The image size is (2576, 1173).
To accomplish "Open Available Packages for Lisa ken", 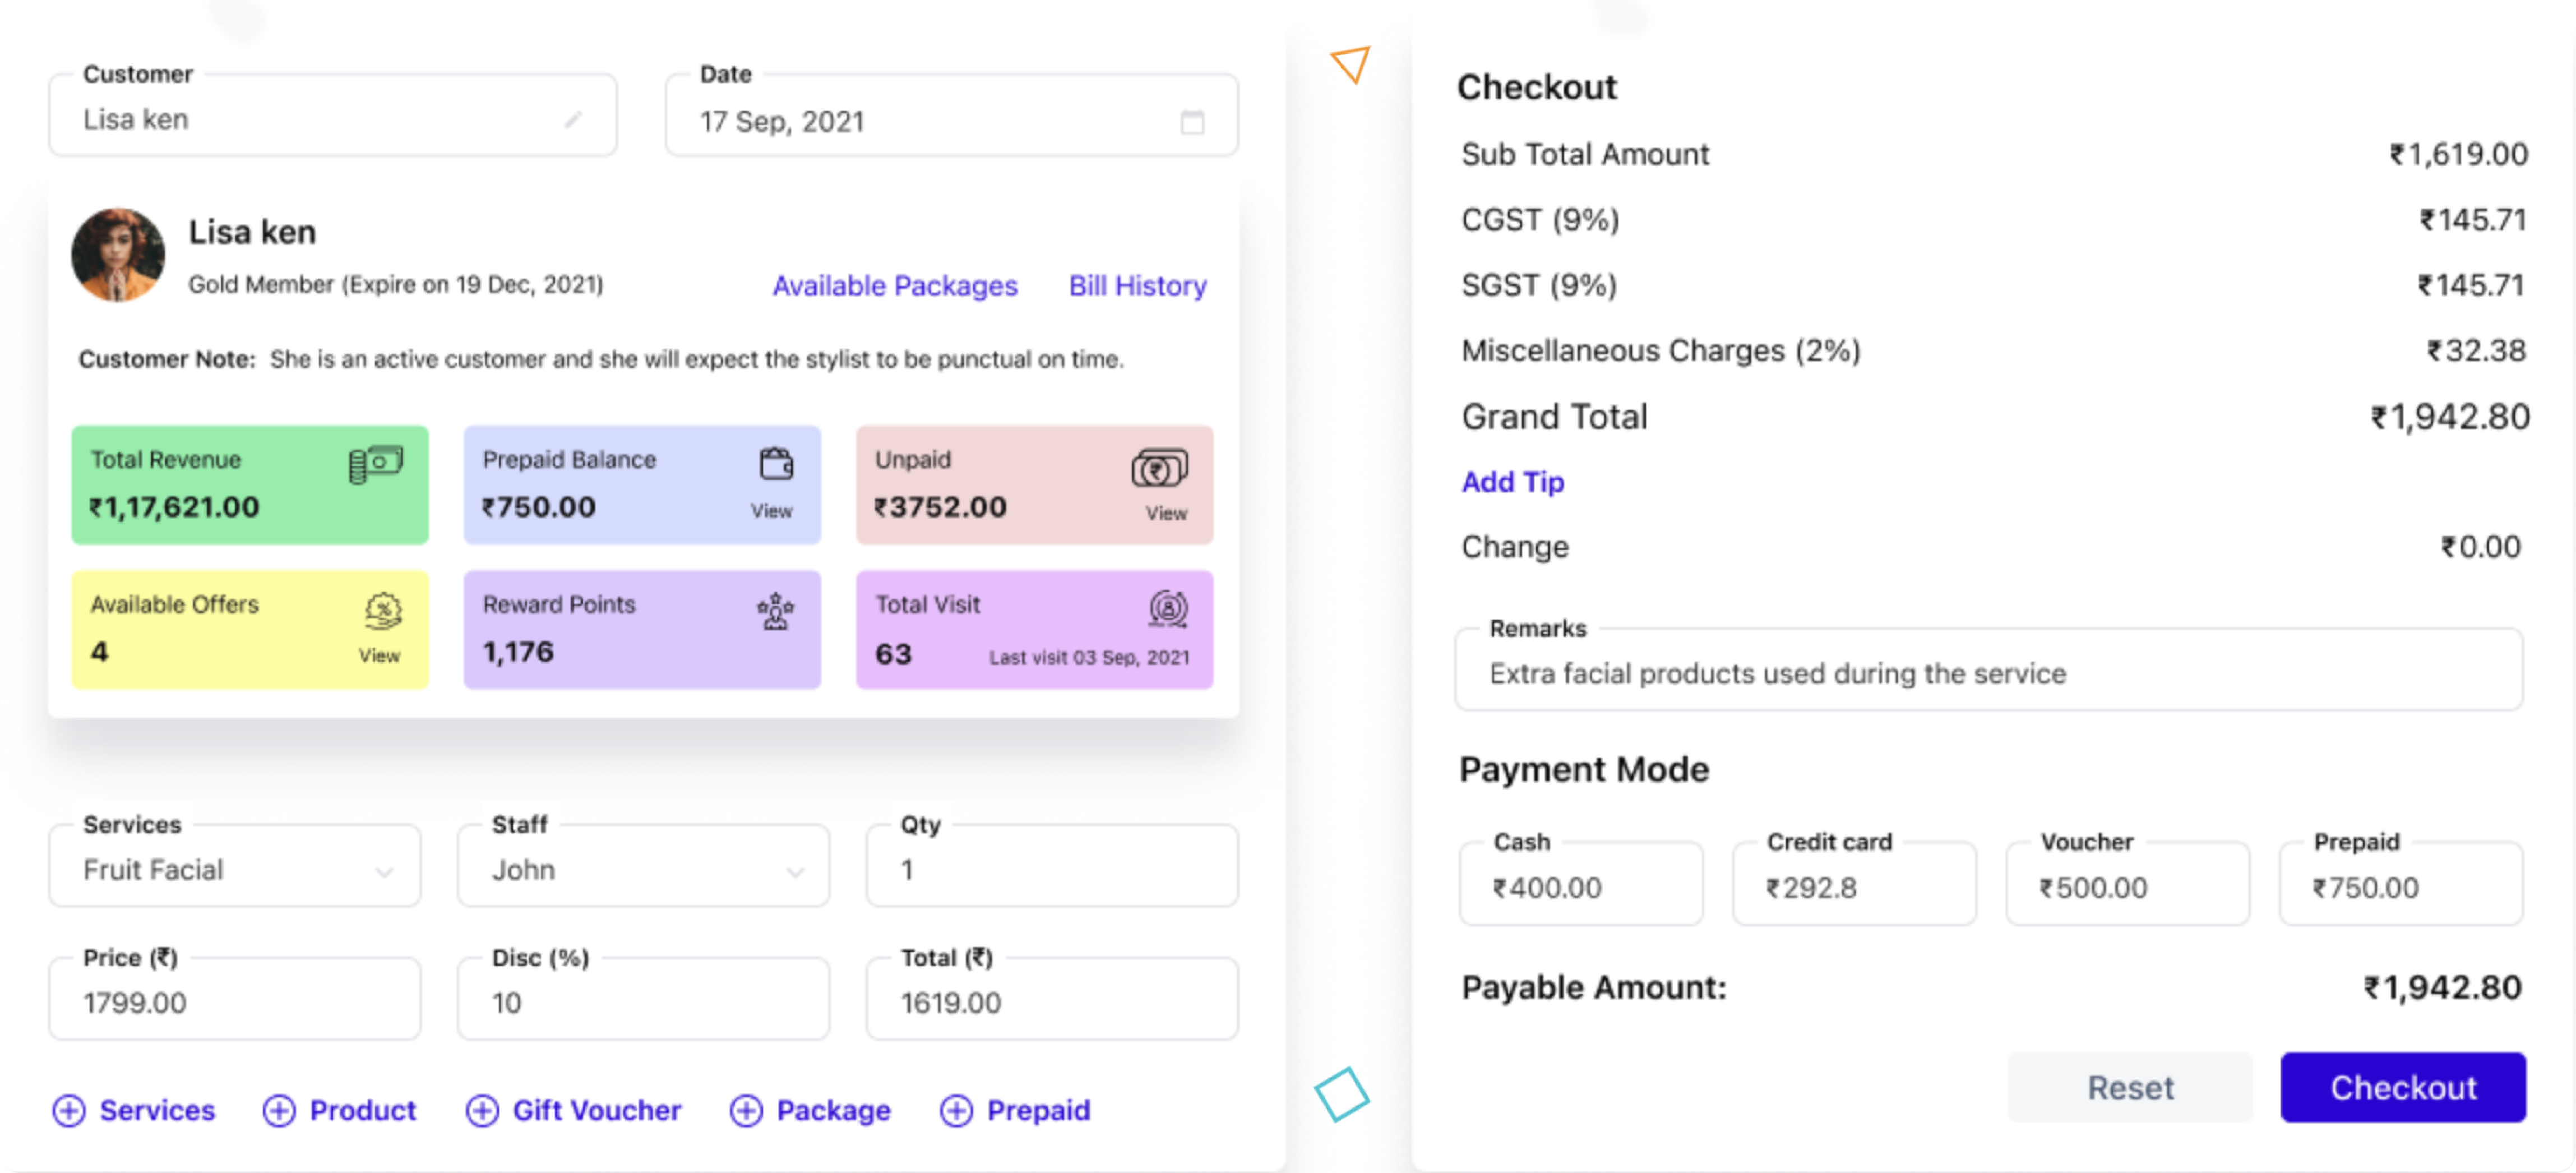I will tap(895, 286).
